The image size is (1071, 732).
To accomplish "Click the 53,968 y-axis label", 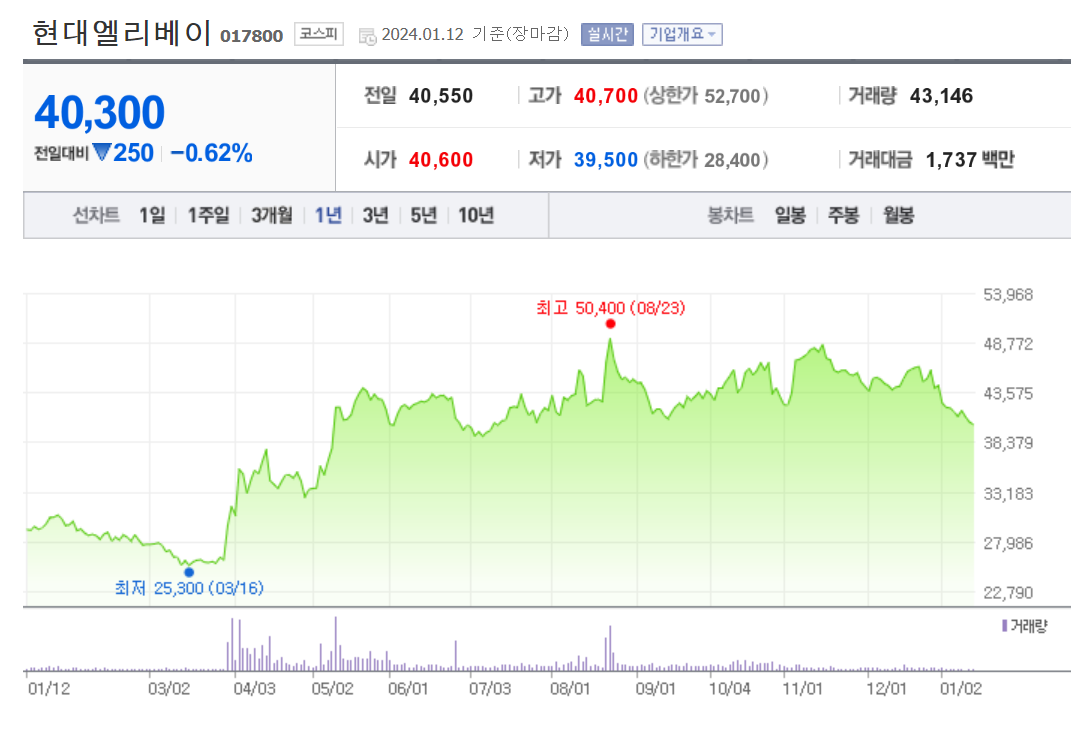I will click(x=1007, y=294).
